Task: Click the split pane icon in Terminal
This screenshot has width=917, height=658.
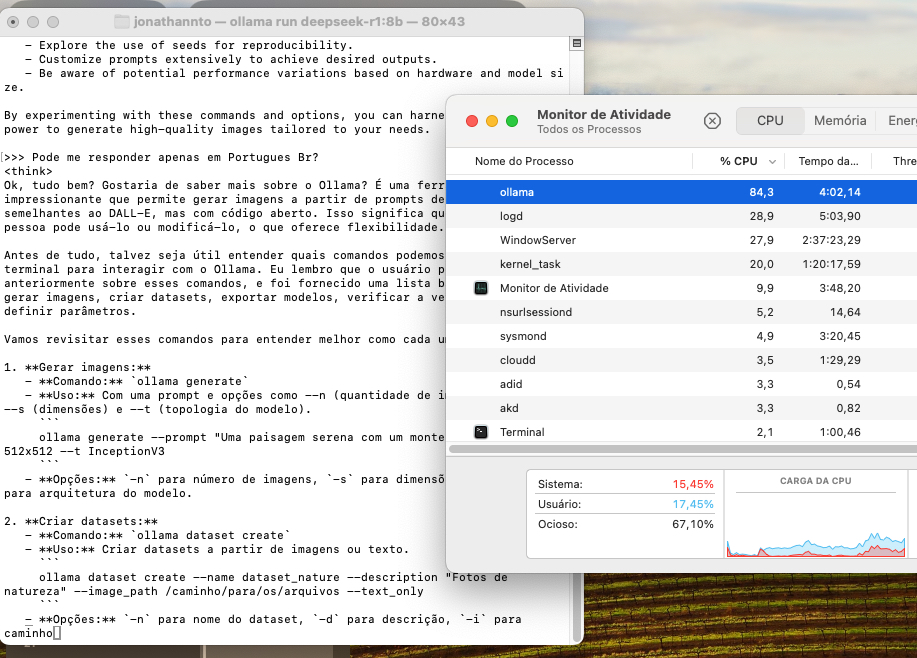Action: coord(576,44)
